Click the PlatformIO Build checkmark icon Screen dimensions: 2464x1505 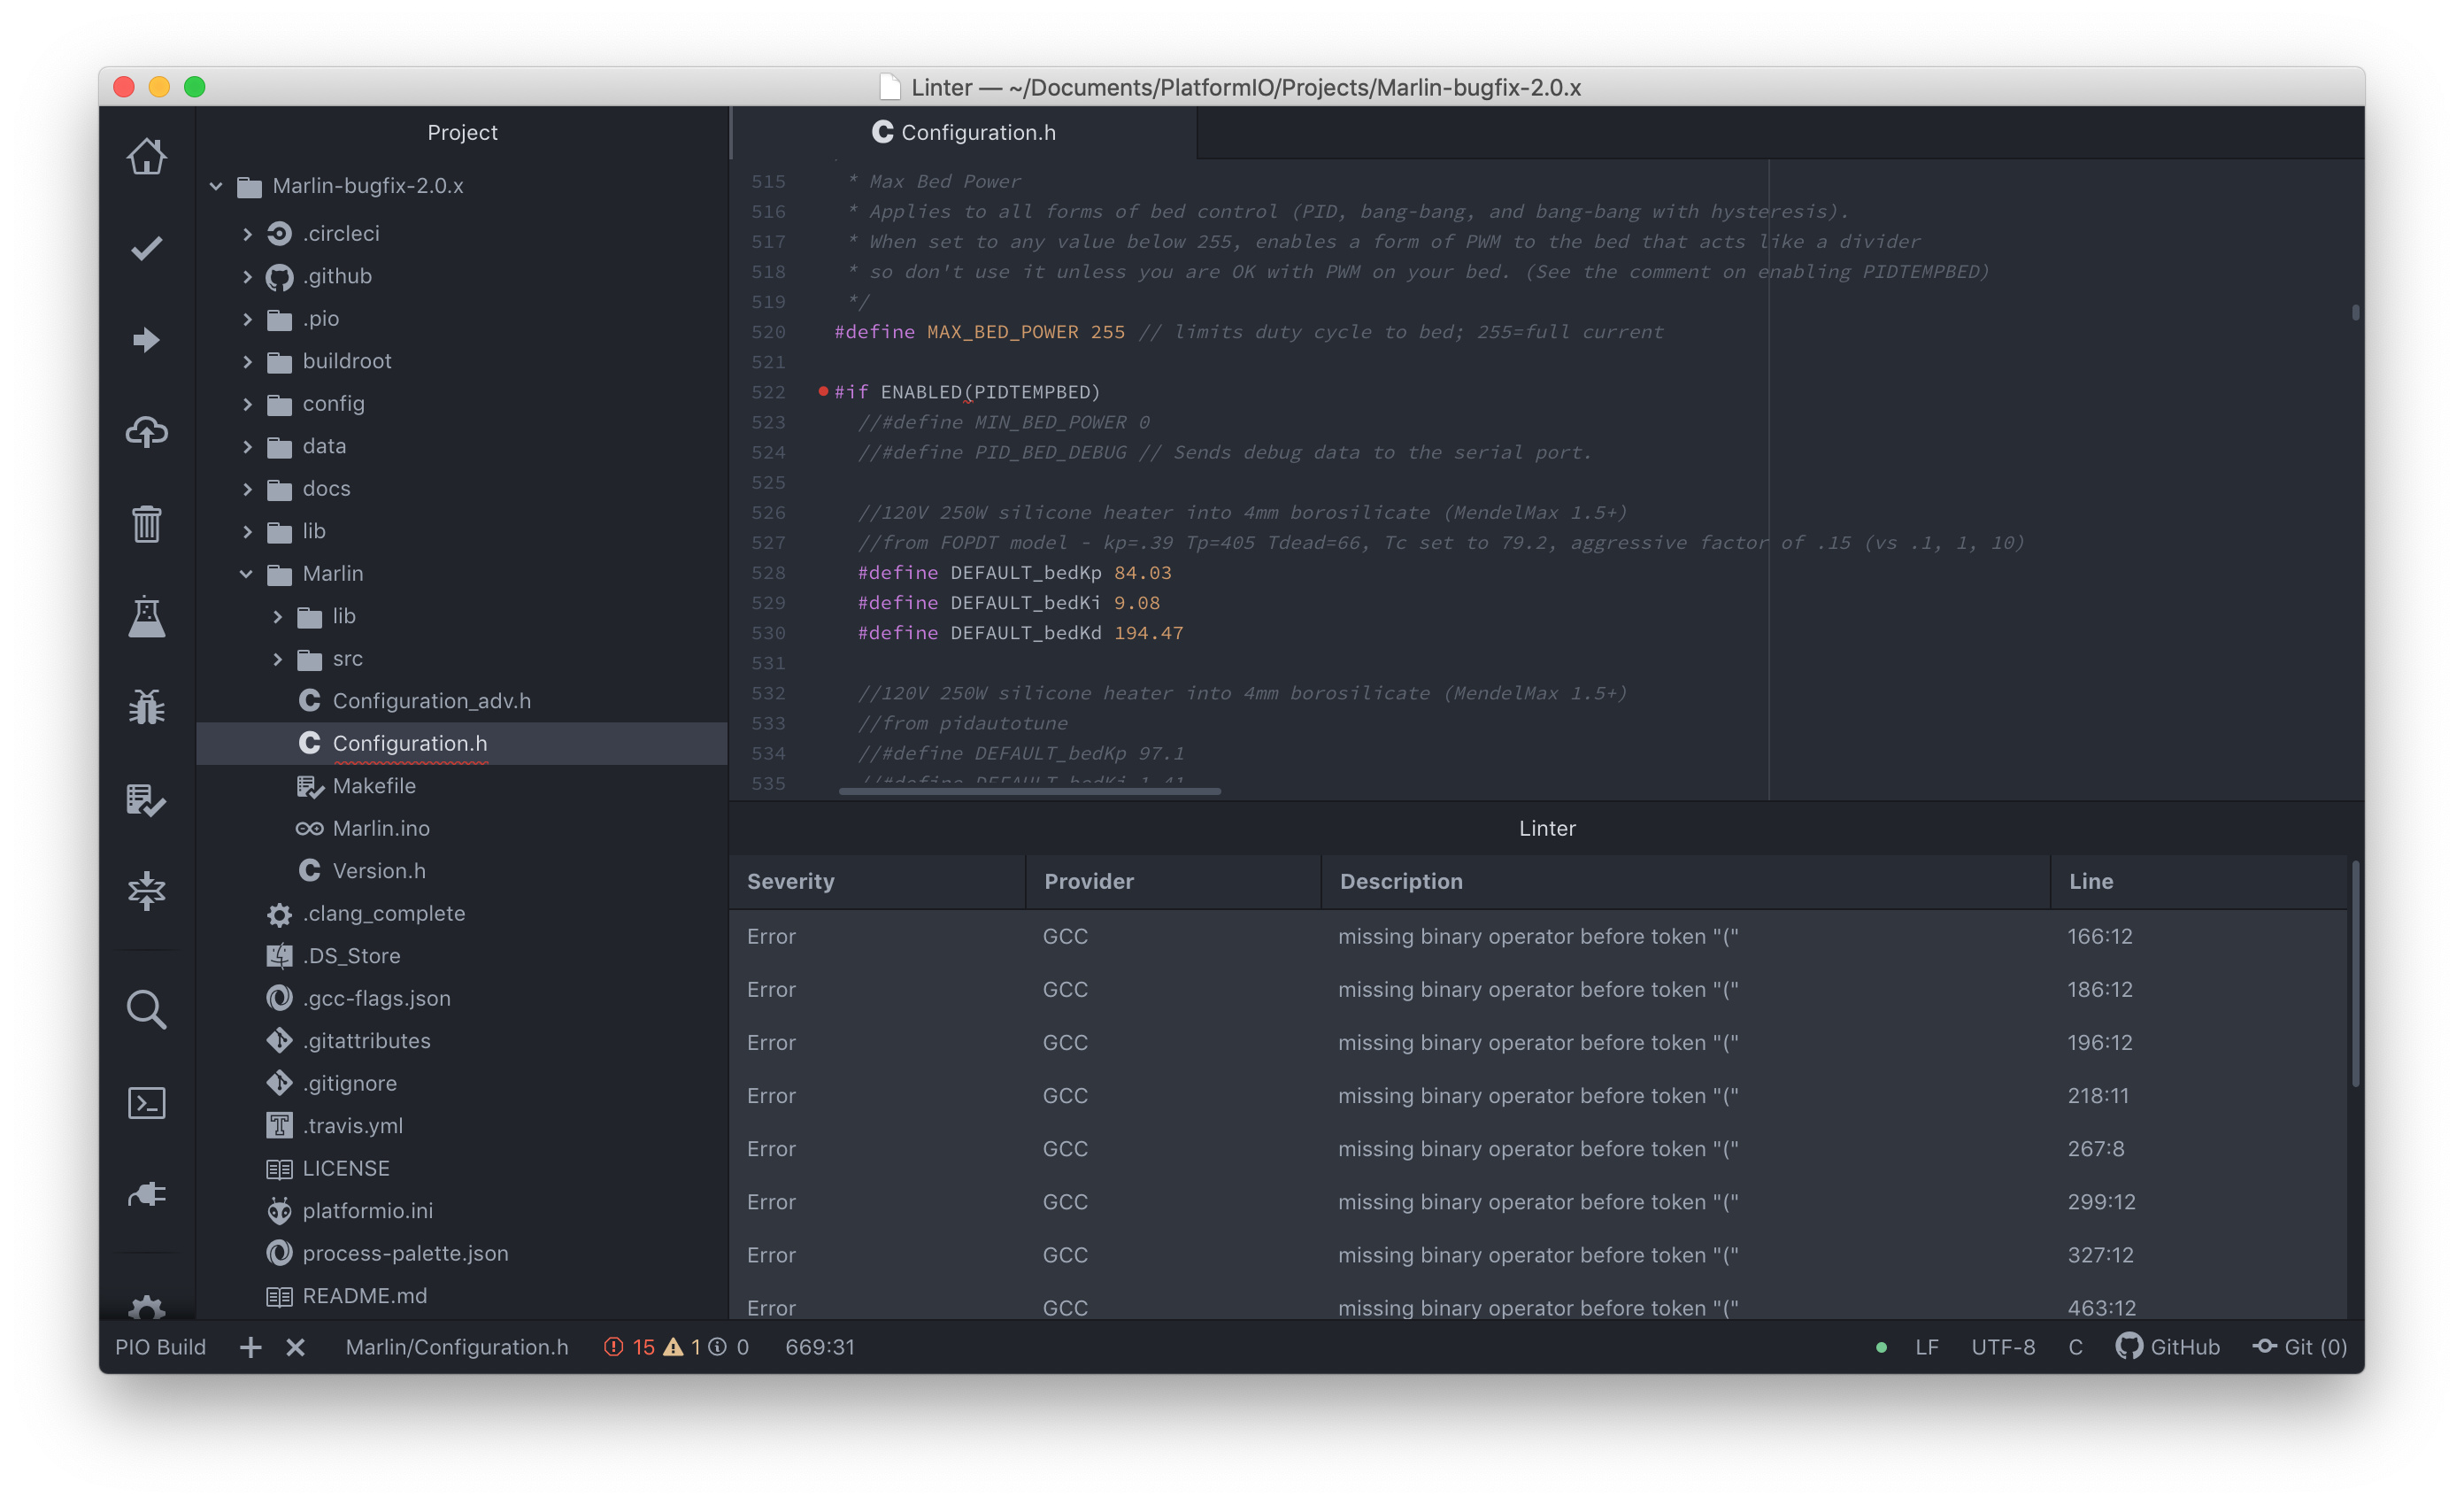pyautogui.click(x=147, y=248)
